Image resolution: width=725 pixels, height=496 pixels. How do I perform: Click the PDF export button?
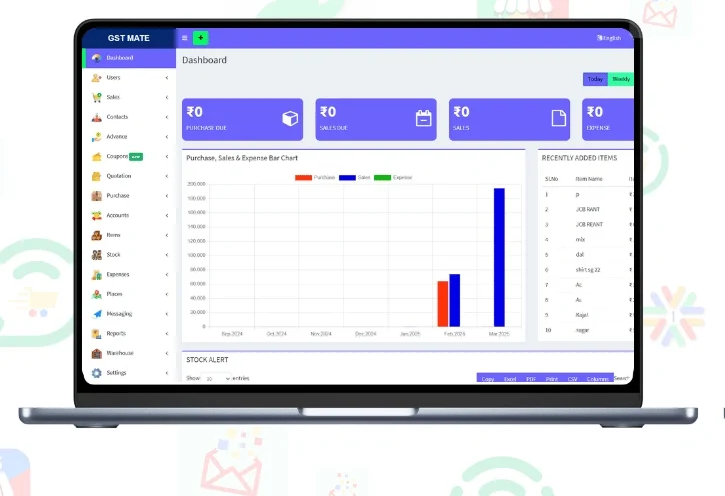tap(532, 379)
